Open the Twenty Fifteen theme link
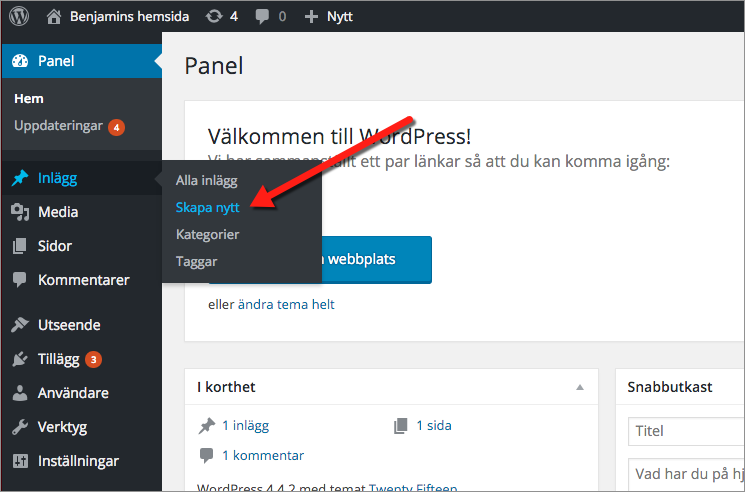Image resolution: width=745 pixels, height=492 pixels. tap(413, 487)
